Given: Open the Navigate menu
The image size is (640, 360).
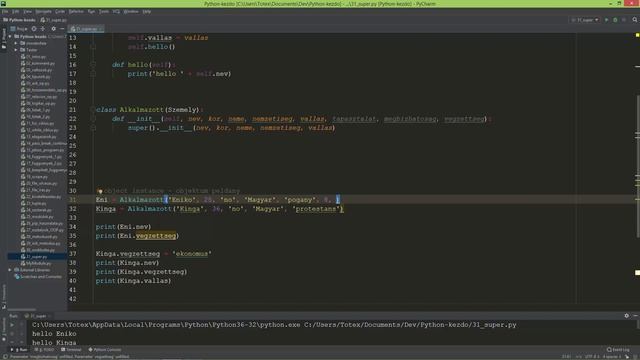Looking at the screenshot, I should [x=43, y=11].
